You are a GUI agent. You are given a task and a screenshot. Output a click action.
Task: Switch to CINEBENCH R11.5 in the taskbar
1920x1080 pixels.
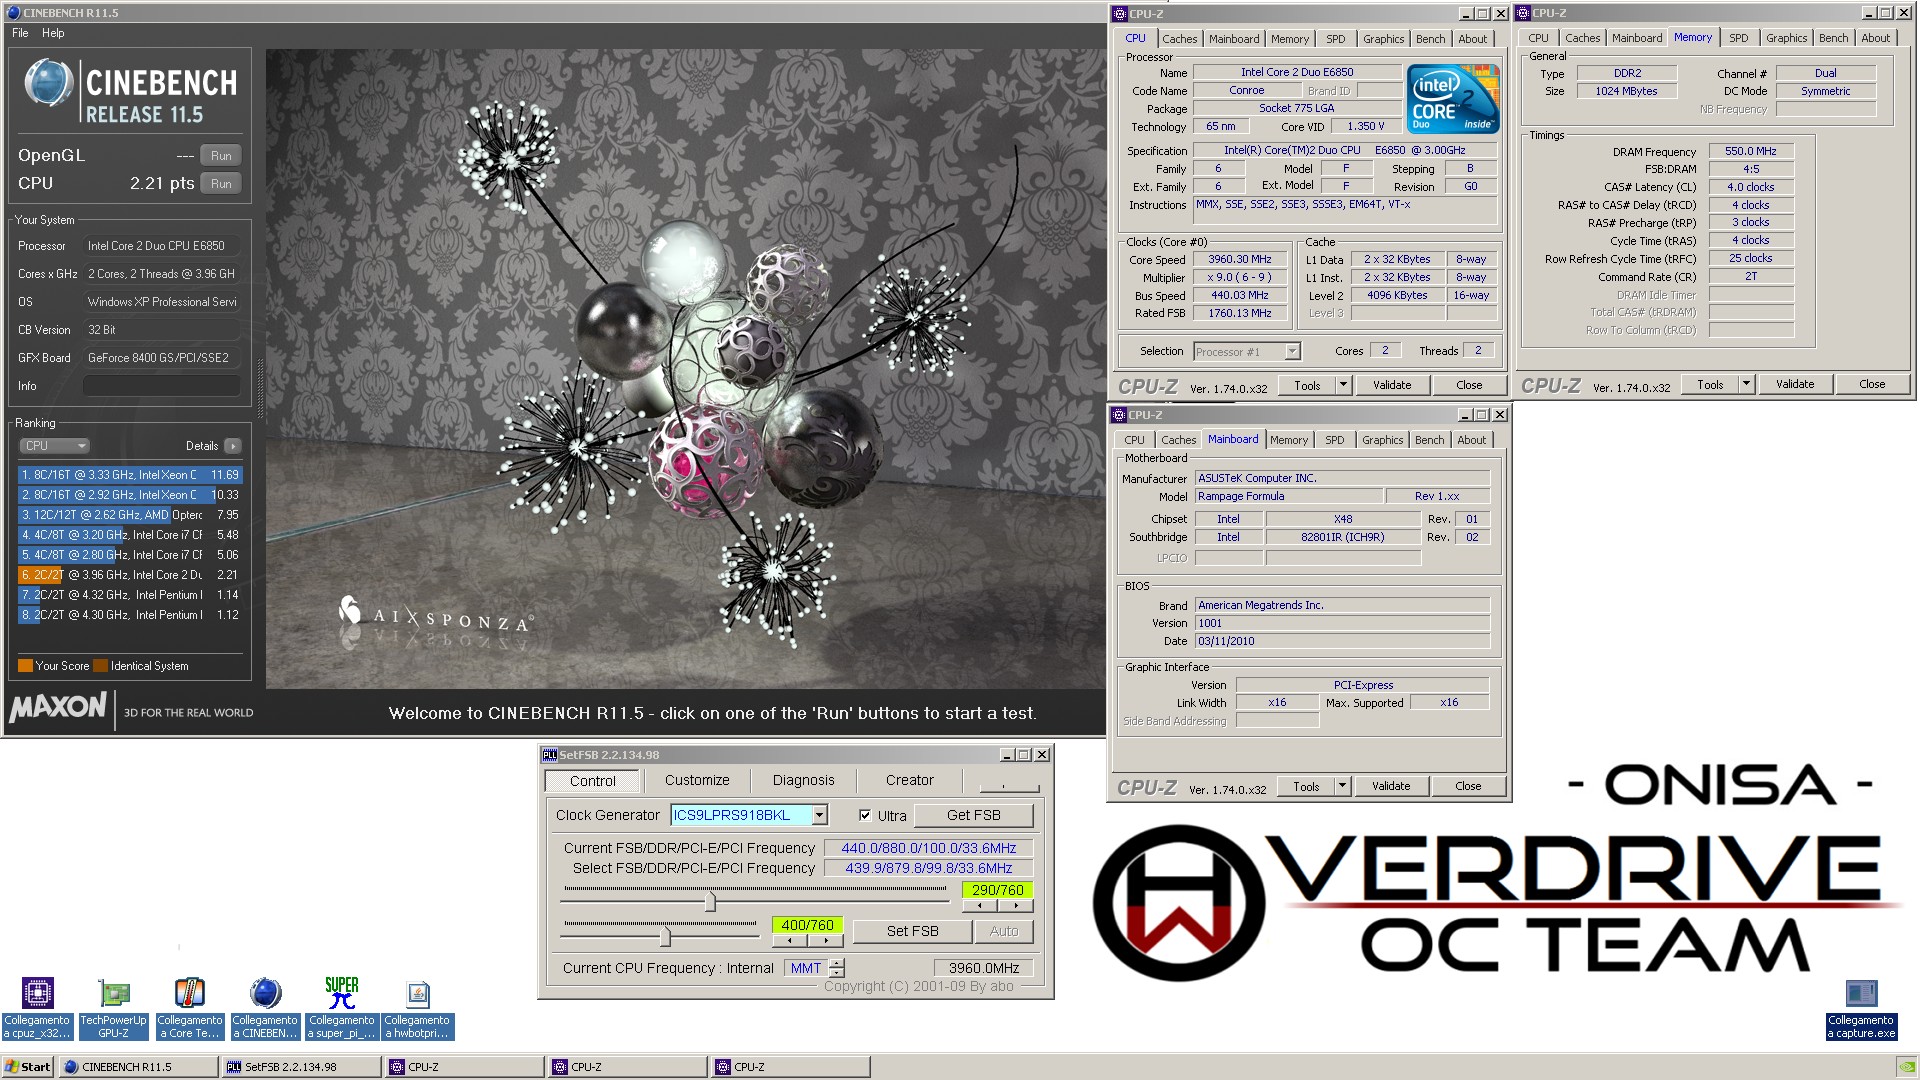coord(138,1067)
